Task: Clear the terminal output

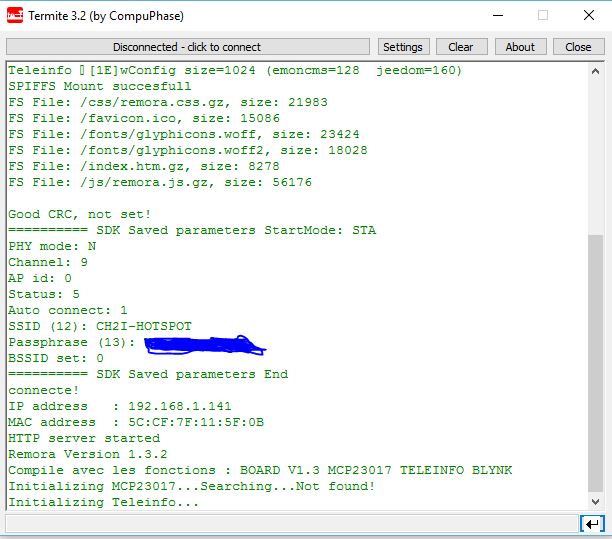Action: pos(461,47)
